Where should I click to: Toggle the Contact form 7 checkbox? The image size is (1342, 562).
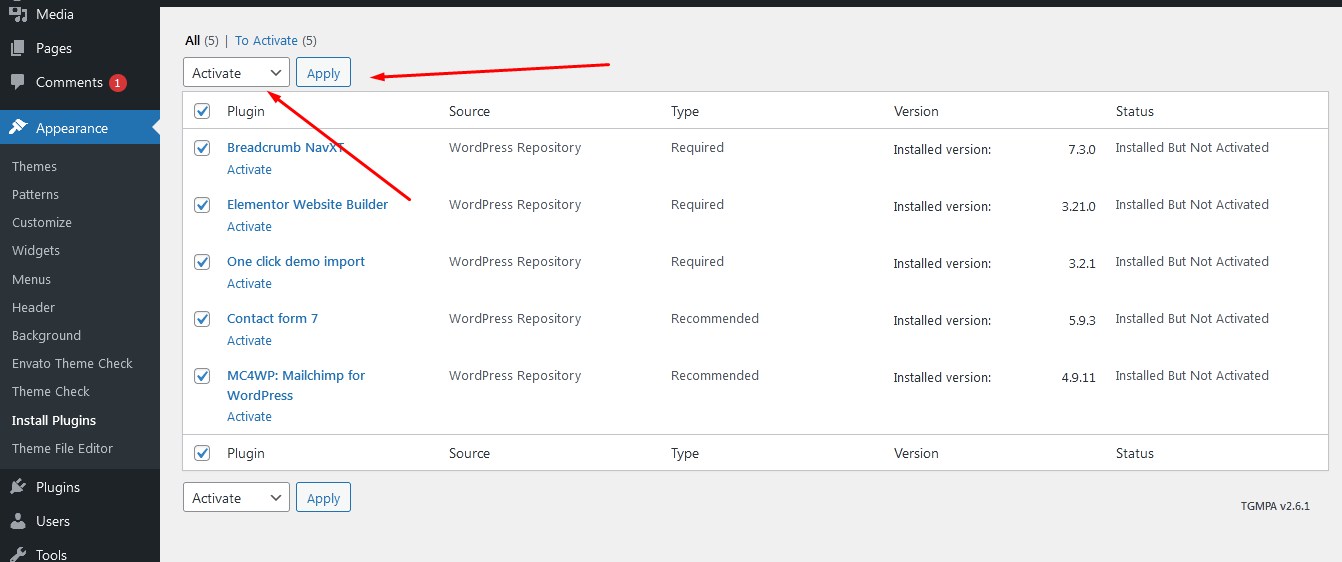202,319
